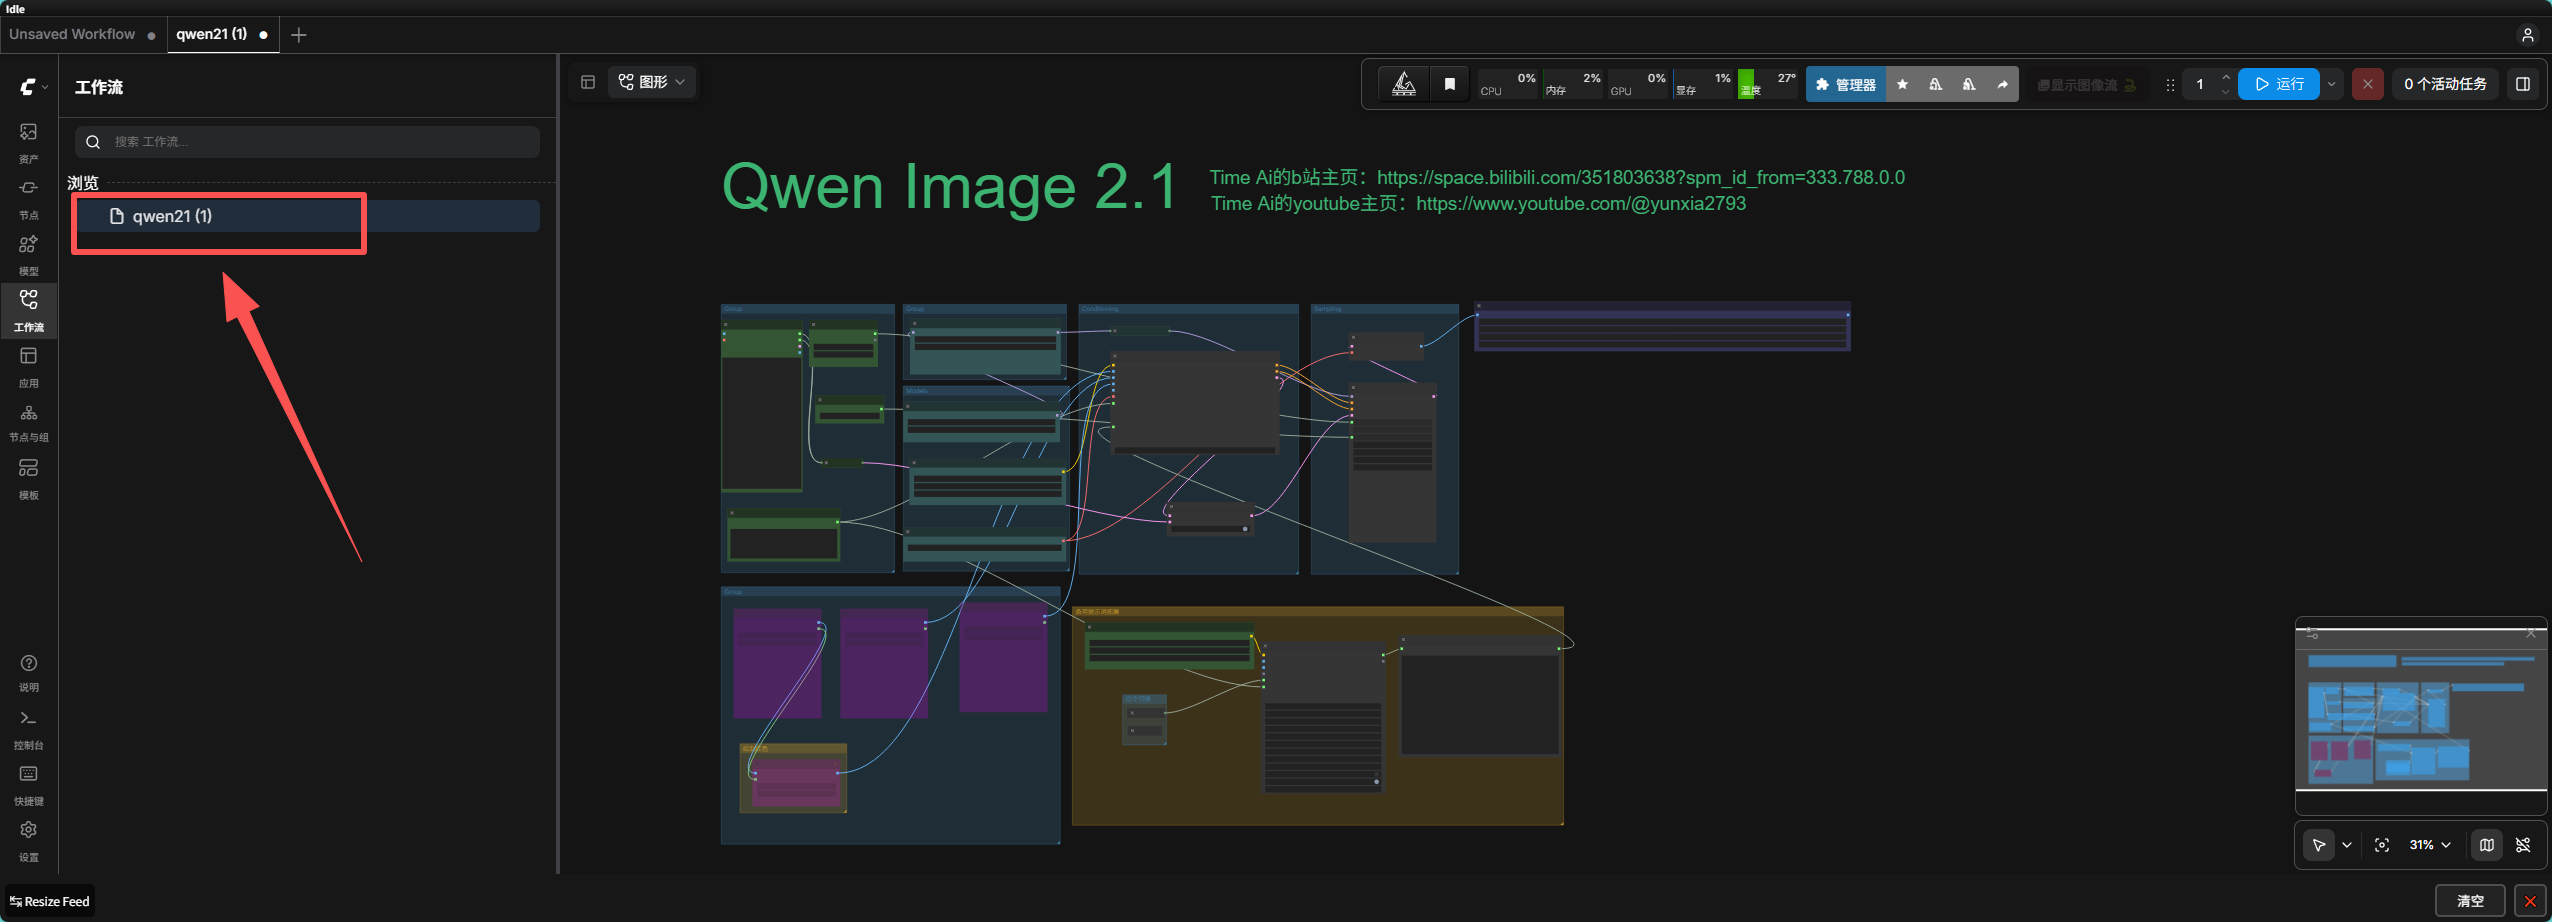Open the 管理器 (Manager) button

(1846, 85)
